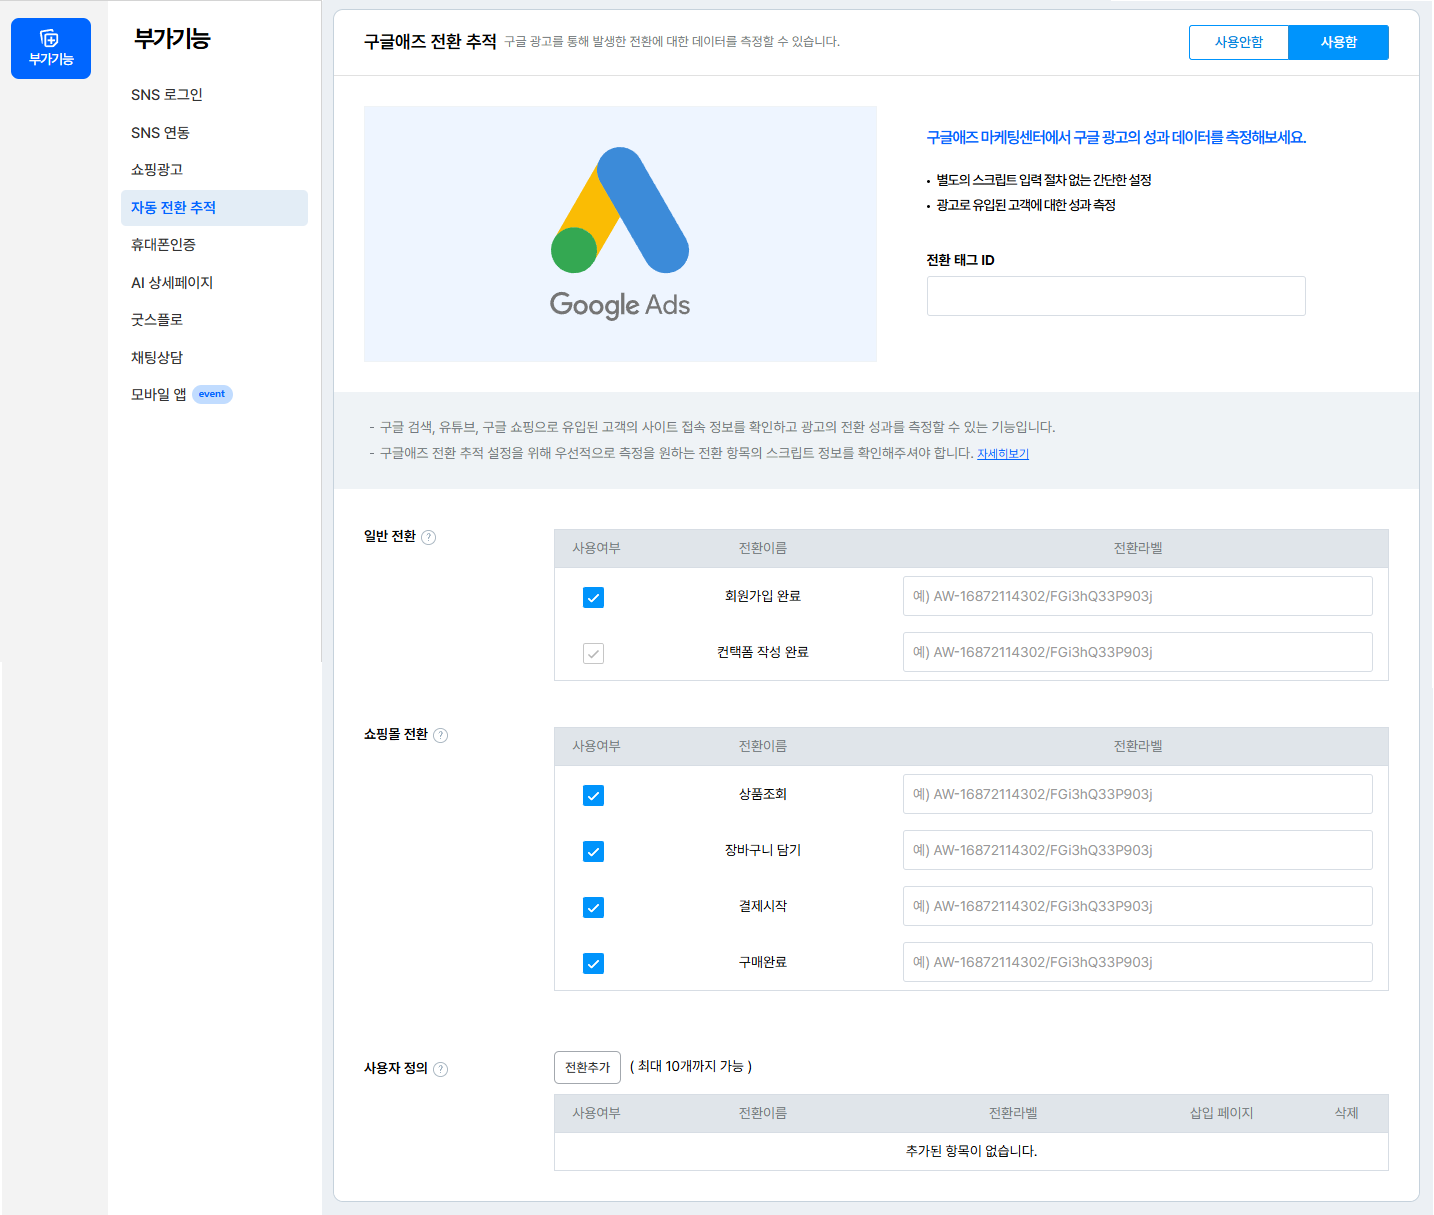Viewport: 1434px width, 1215px height.
Task: Click the 전환 태그 ID field label
Action: [x=960, y=260]
